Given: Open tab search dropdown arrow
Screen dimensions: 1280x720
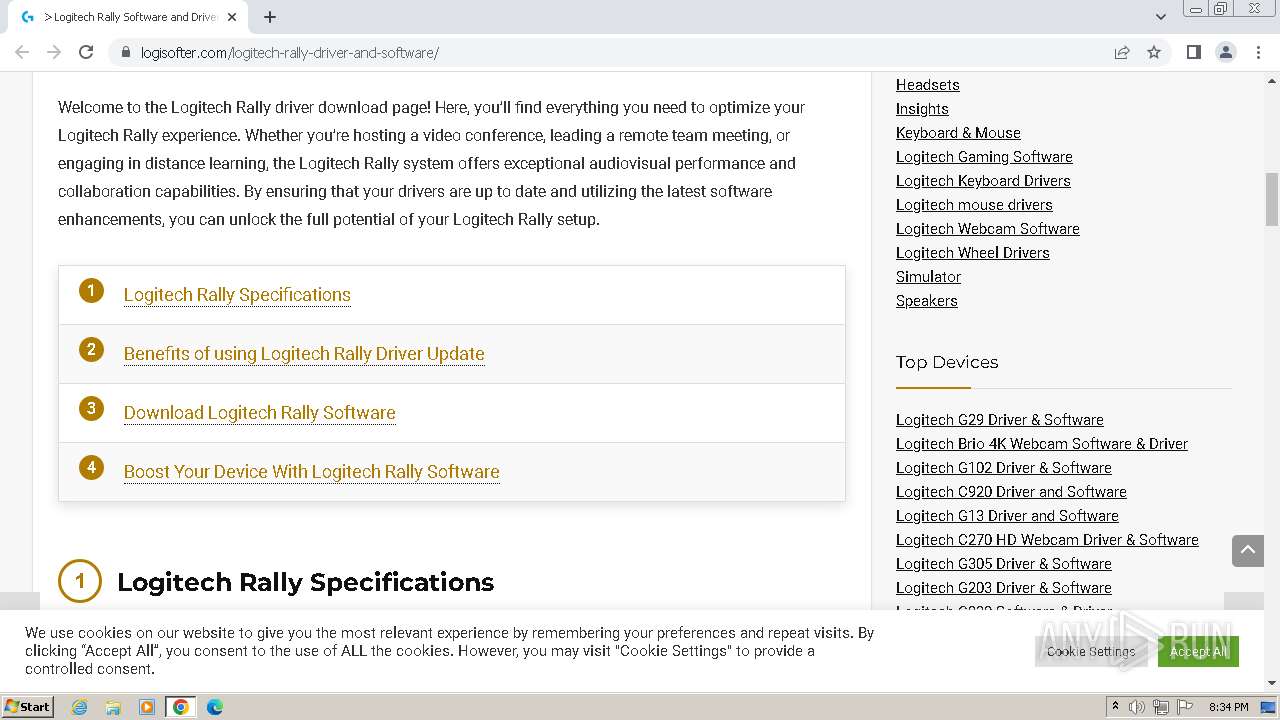Looking at the screenshot, I should 1160,17.
